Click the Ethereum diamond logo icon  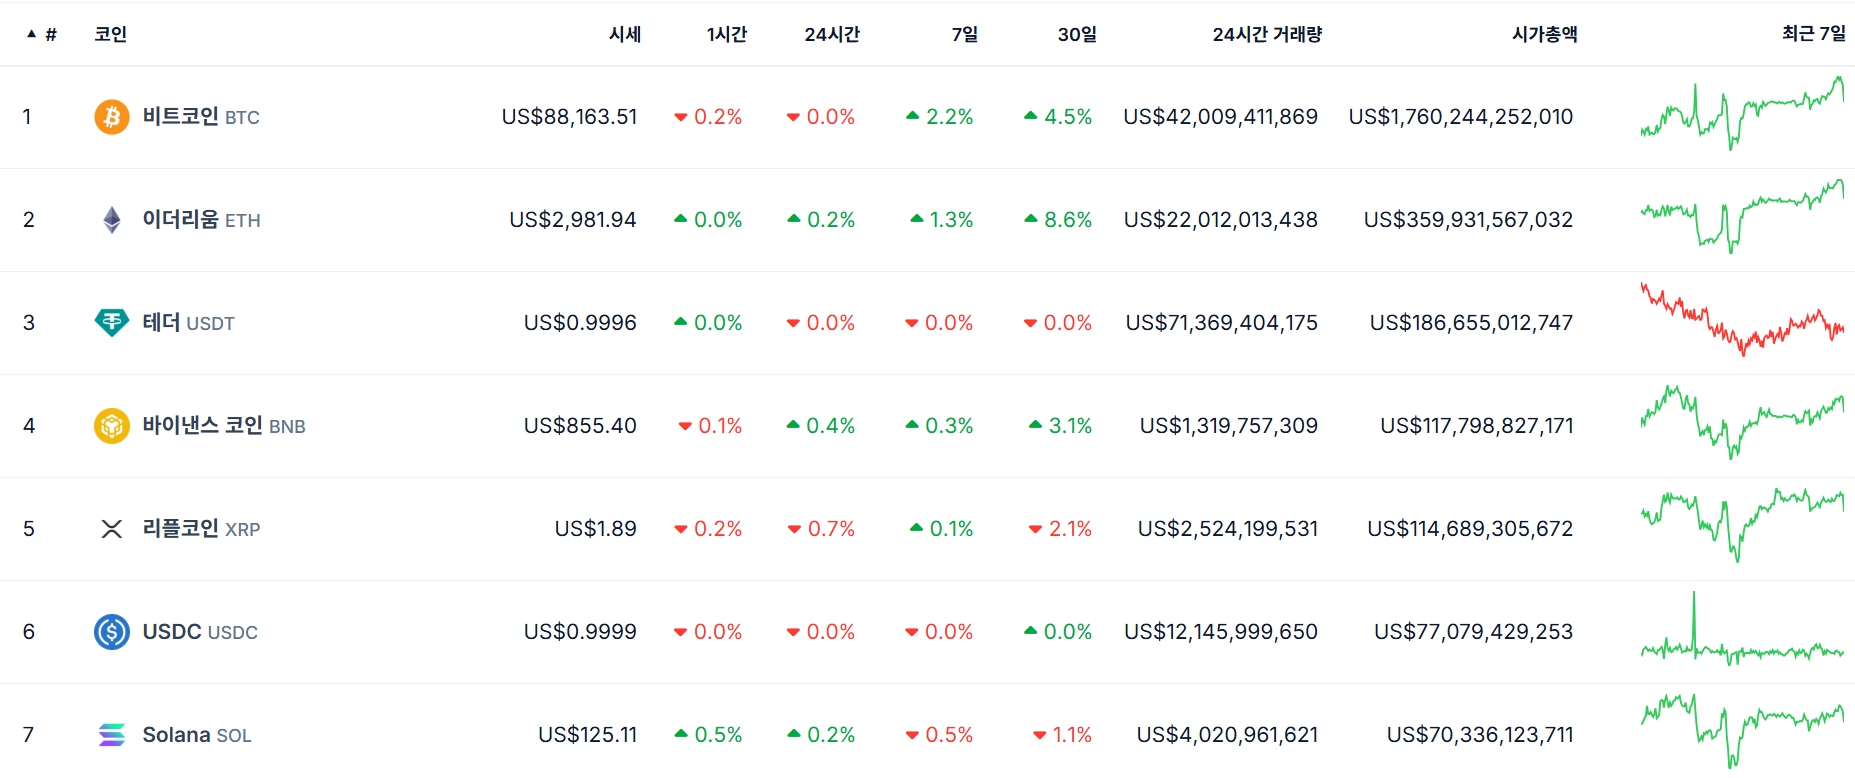112,220
